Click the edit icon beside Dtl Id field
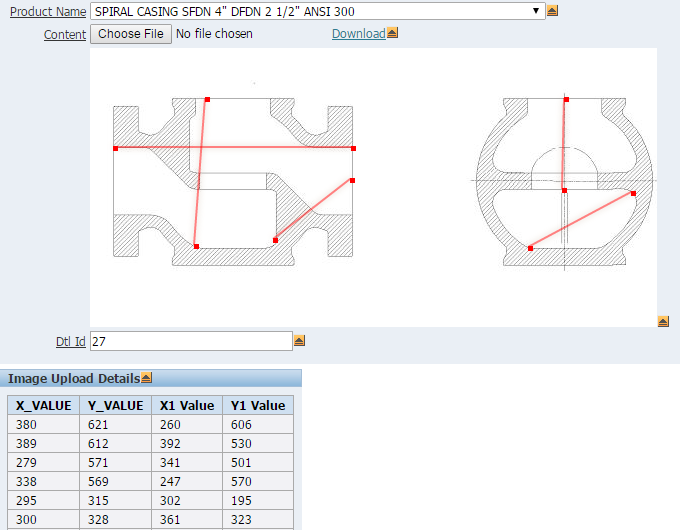The image size is (683, 530). [x=299, y=341]
